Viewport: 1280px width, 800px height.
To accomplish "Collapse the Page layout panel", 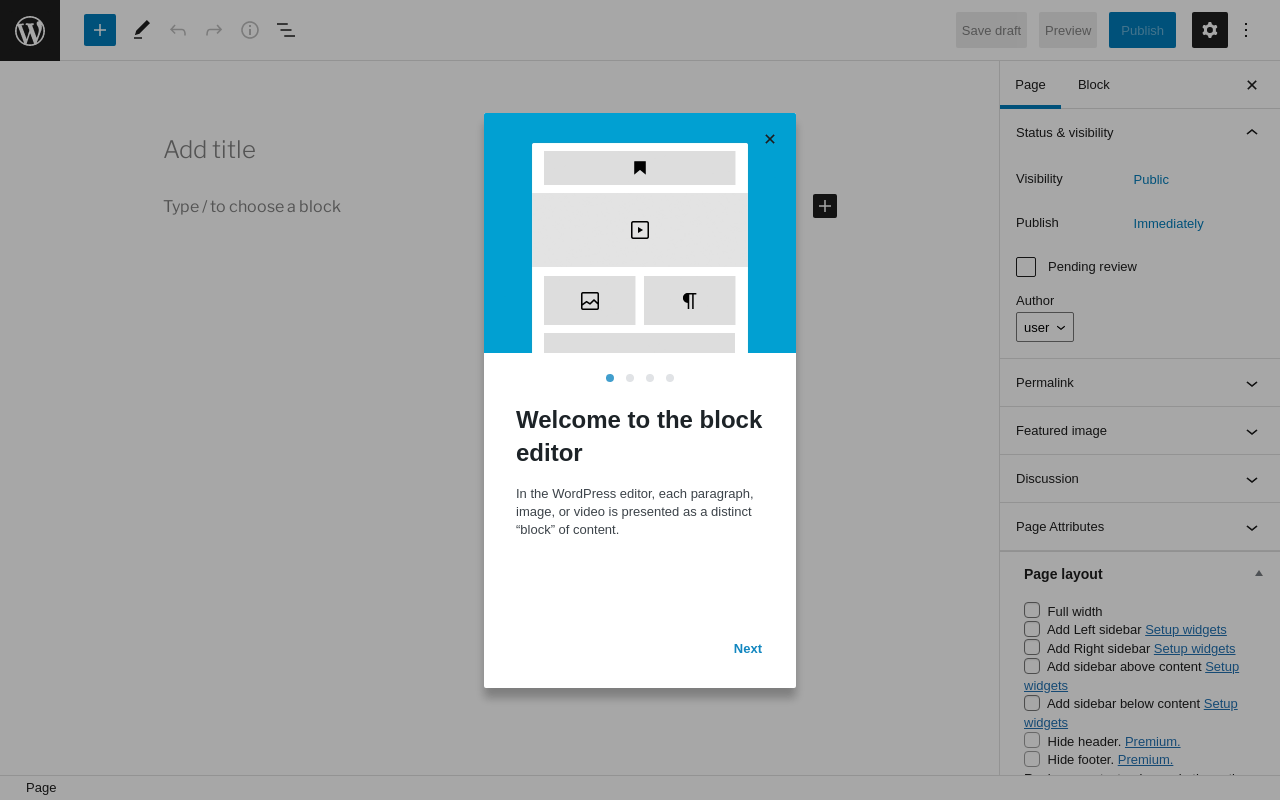I will (x=1259, y=573).
